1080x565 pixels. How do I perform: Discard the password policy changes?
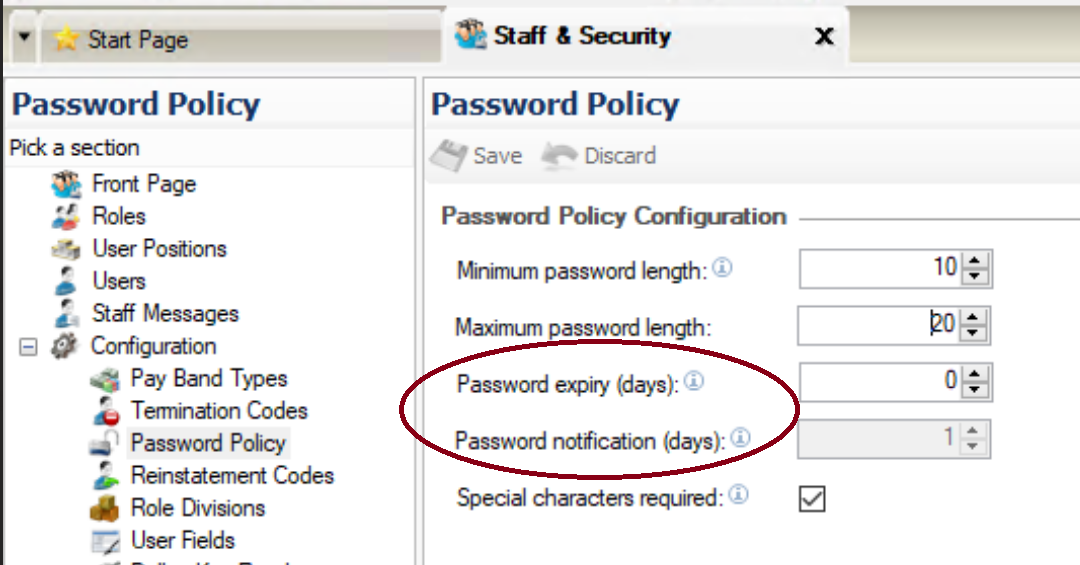599,156
